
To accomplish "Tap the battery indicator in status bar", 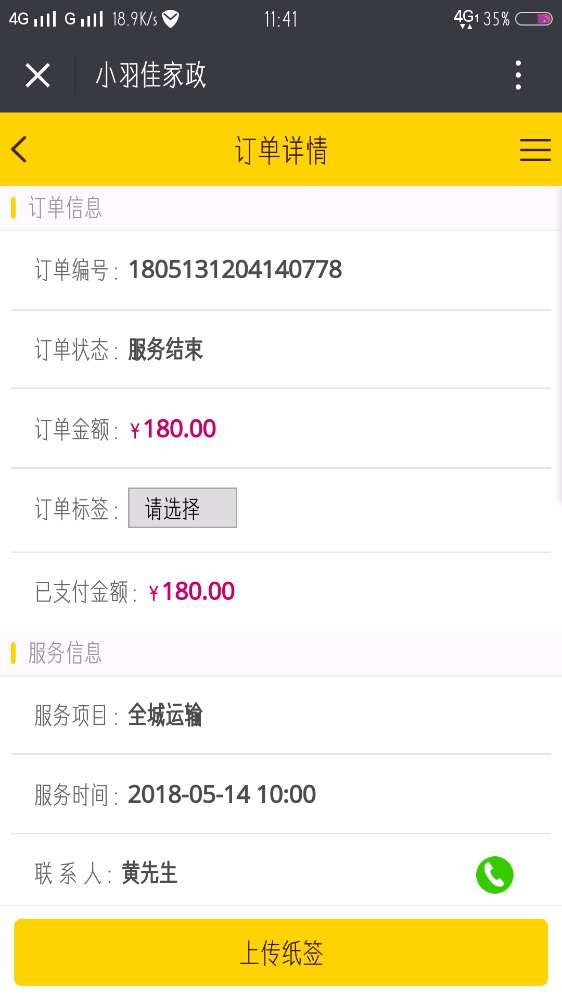I will tap(533, 19).
